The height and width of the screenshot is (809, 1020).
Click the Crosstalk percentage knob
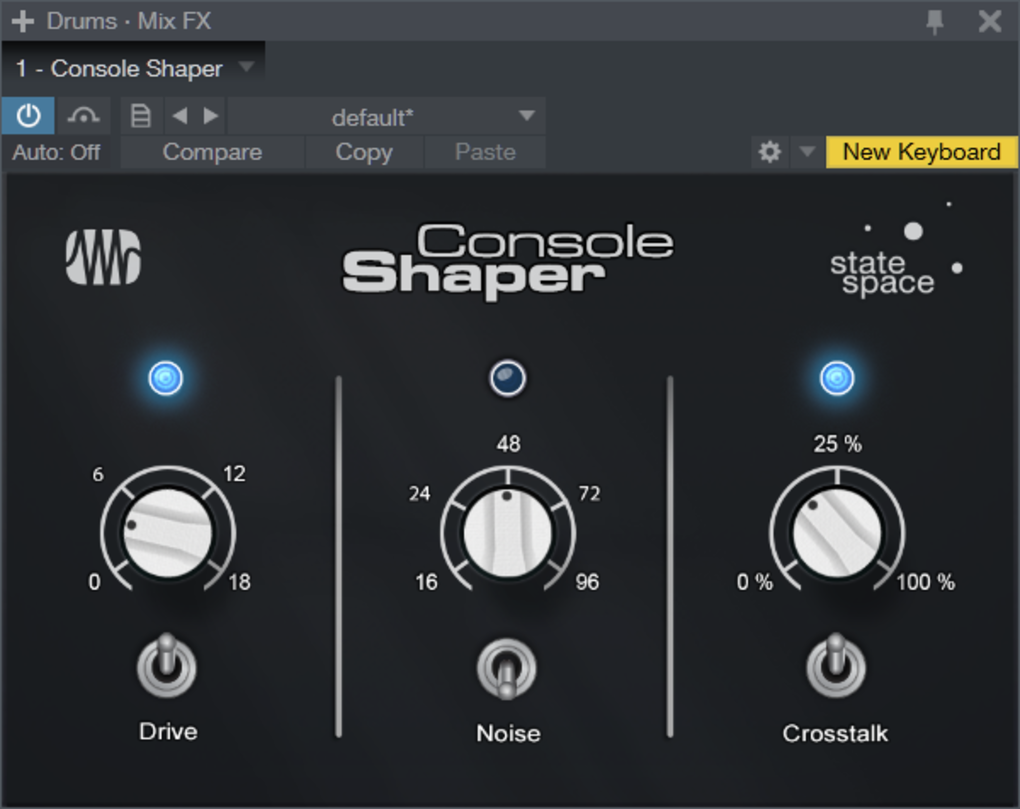coord(837,533)
